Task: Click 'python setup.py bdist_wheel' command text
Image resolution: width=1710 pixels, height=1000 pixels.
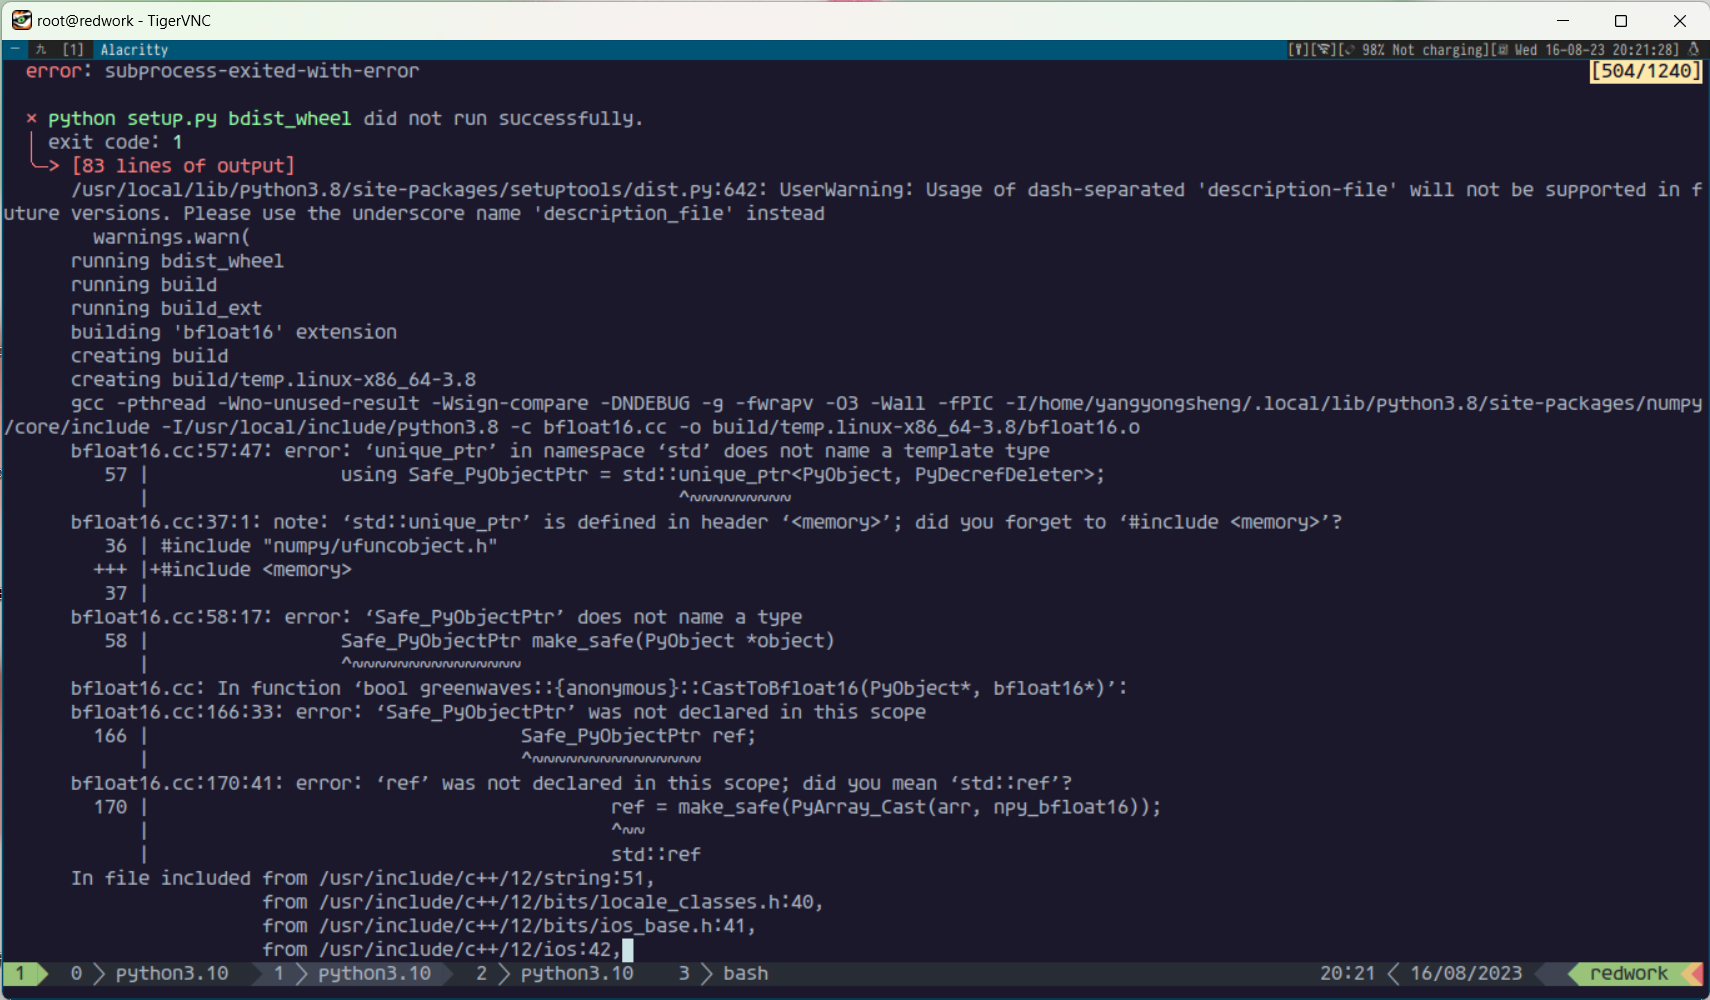Action: [x=200, y=118]
